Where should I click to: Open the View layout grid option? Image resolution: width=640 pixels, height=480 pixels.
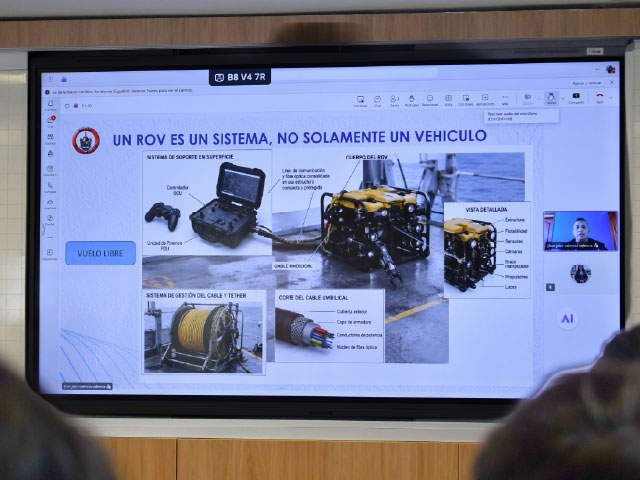point(448,100)
